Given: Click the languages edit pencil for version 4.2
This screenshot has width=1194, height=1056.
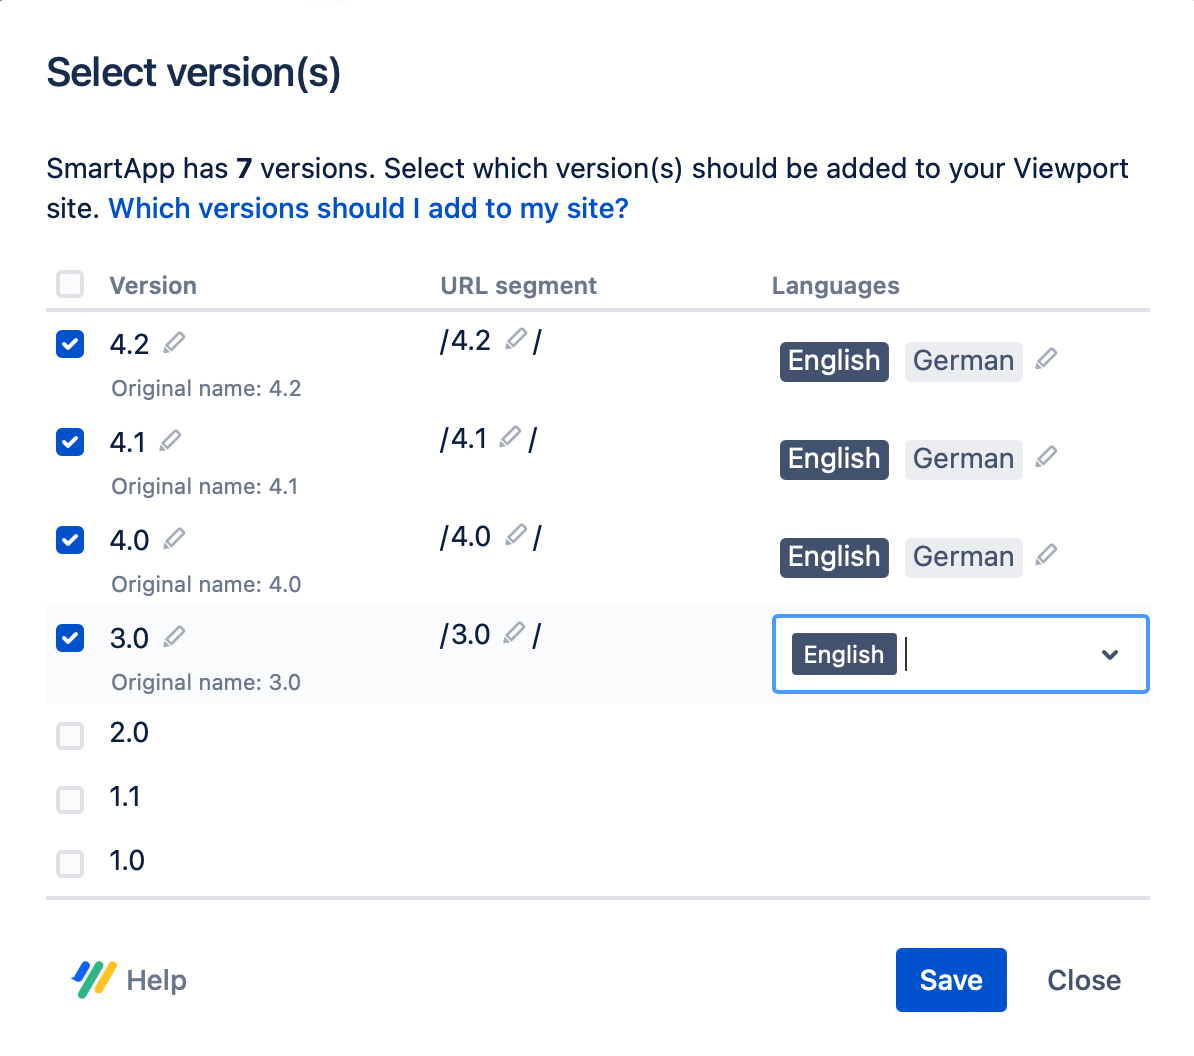Looking at the screenshot, I should (1045, 358).
